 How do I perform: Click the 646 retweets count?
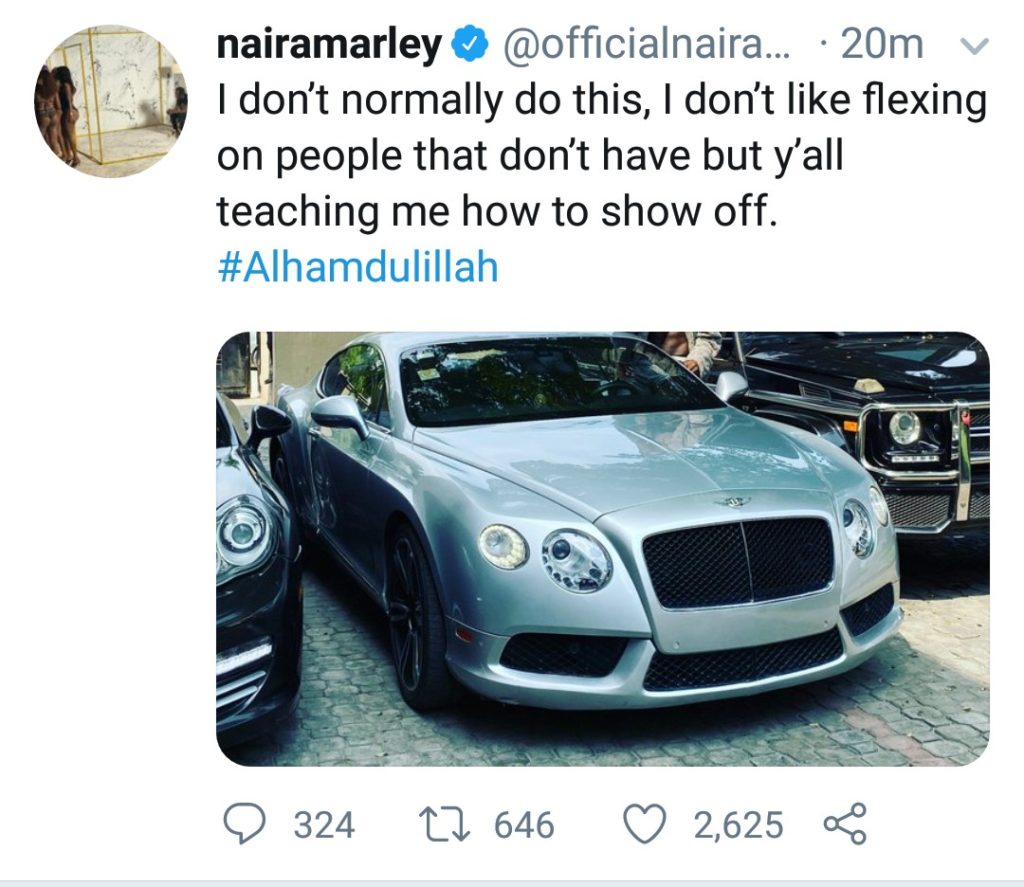(x=524, y=824)
